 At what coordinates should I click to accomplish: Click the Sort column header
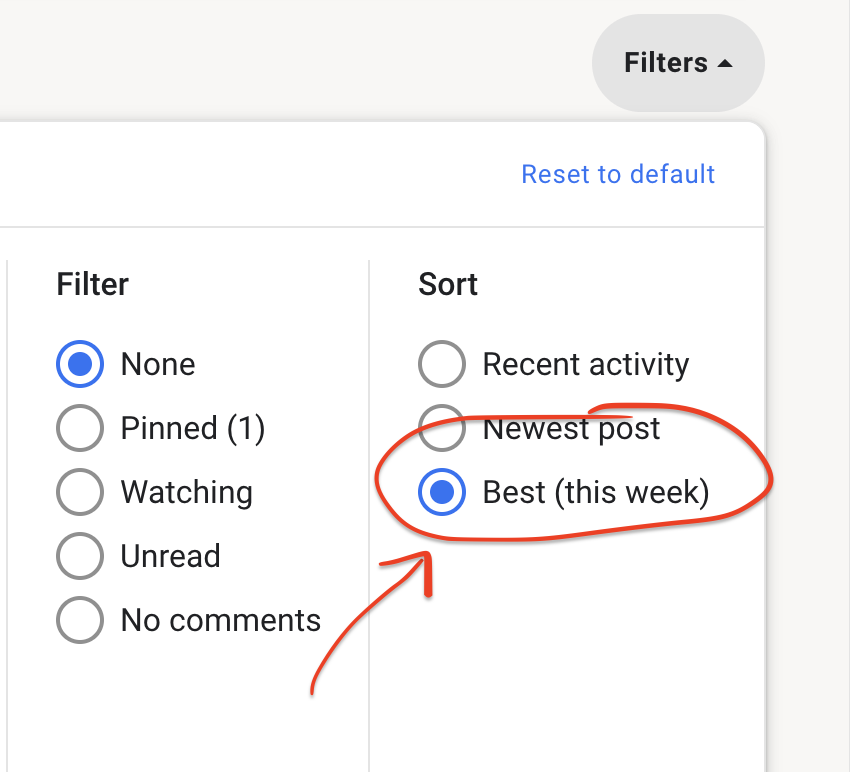(447, 284)
